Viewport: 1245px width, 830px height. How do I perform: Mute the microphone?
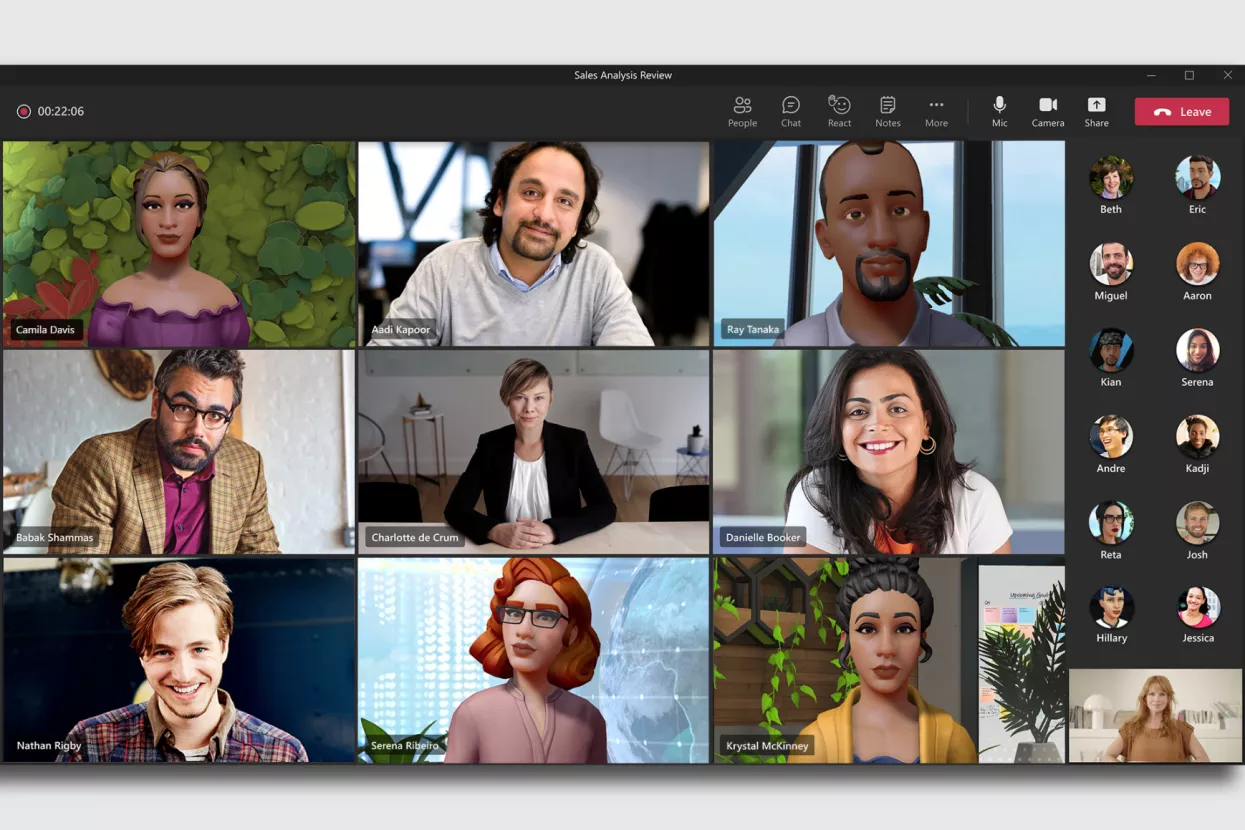click(999, 111)
